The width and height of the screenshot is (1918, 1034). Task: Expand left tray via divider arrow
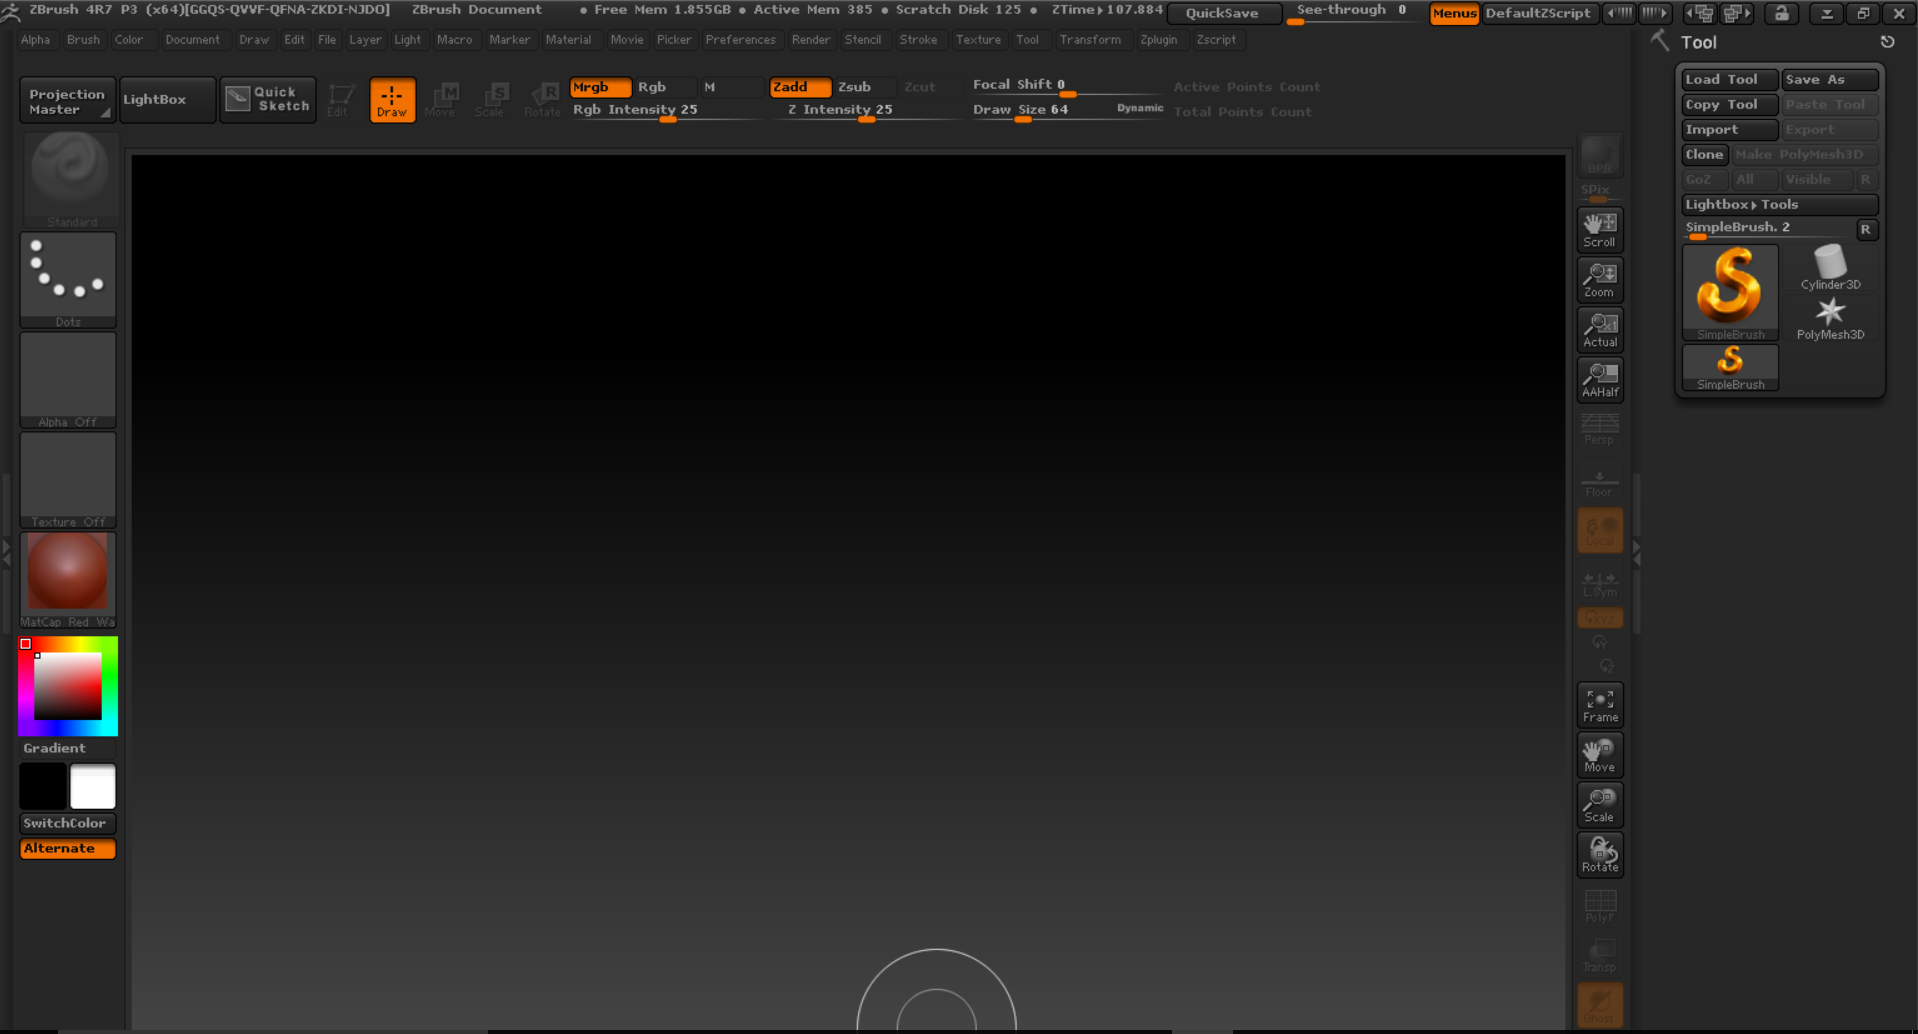pyautogui.click(x=6, y=552)
